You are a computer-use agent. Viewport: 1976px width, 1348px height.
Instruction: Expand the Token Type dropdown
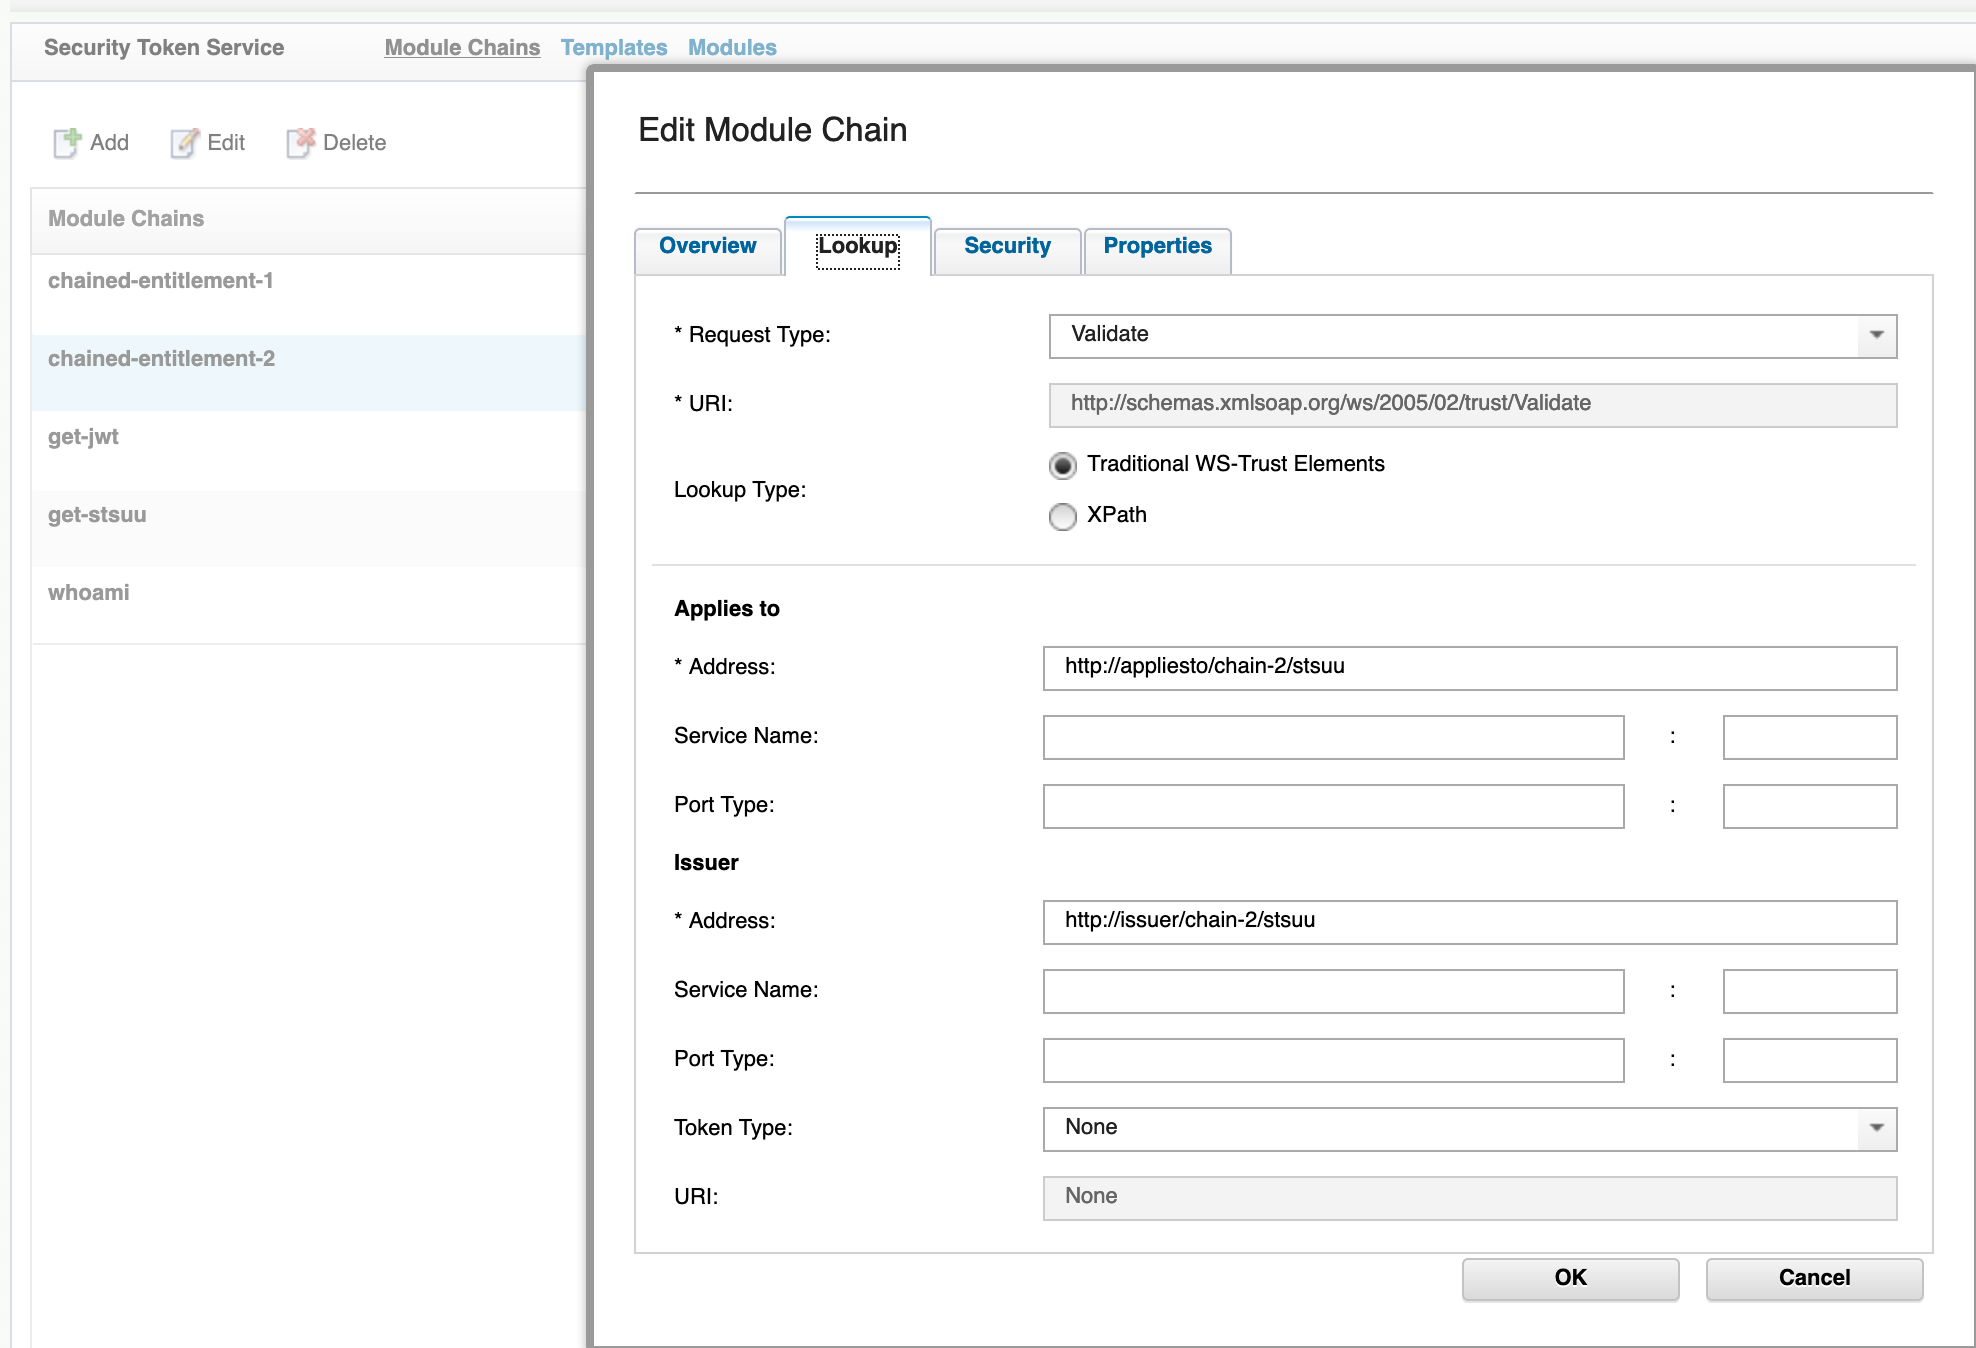[x=1876, y=1128]
